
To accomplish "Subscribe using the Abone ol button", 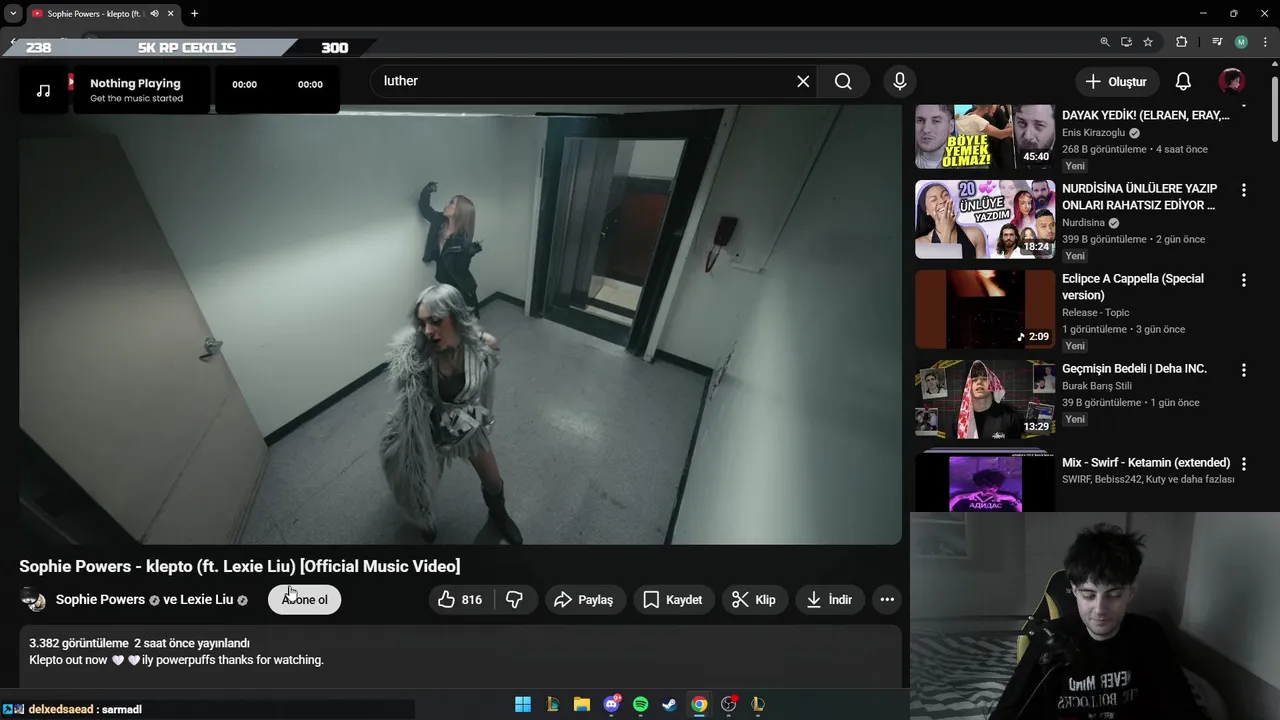I will tap(305, 600).
